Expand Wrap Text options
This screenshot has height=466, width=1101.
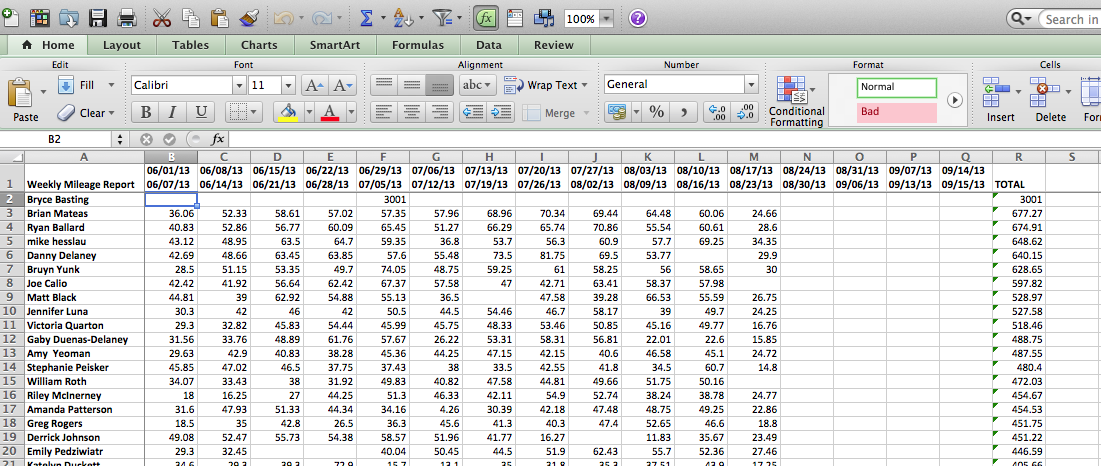click(583, 85)
